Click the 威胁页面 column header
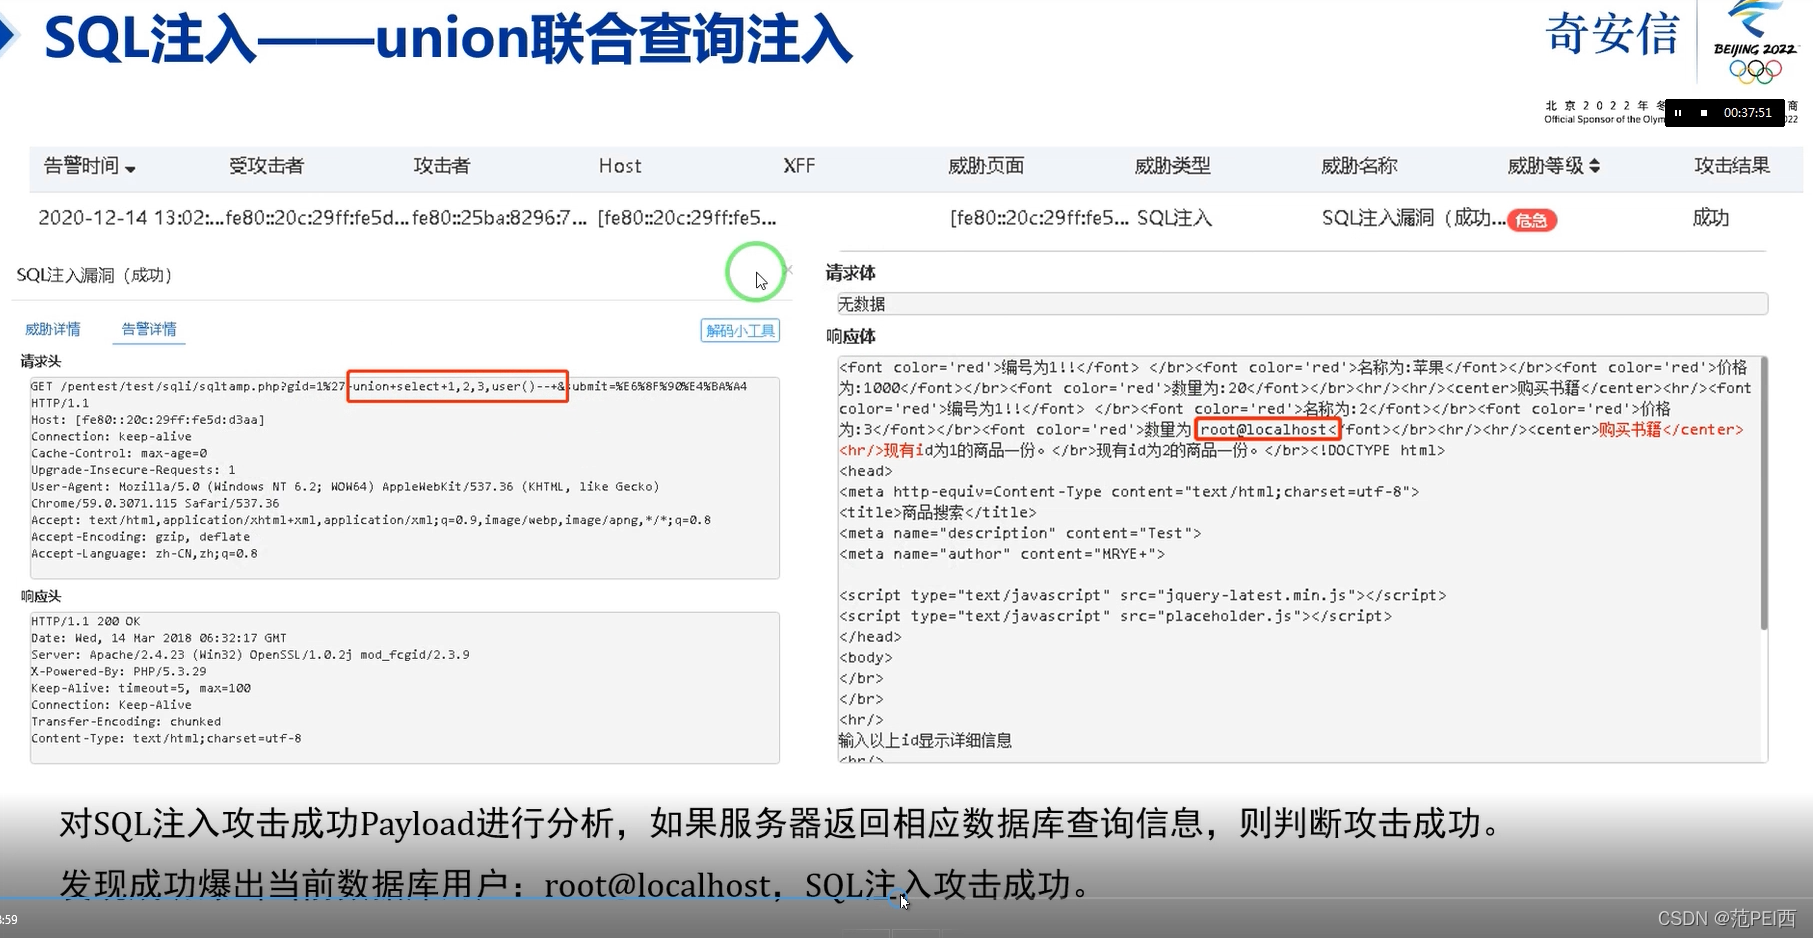The width and height of the screenshot is (1813, 938). coord(986,166)
